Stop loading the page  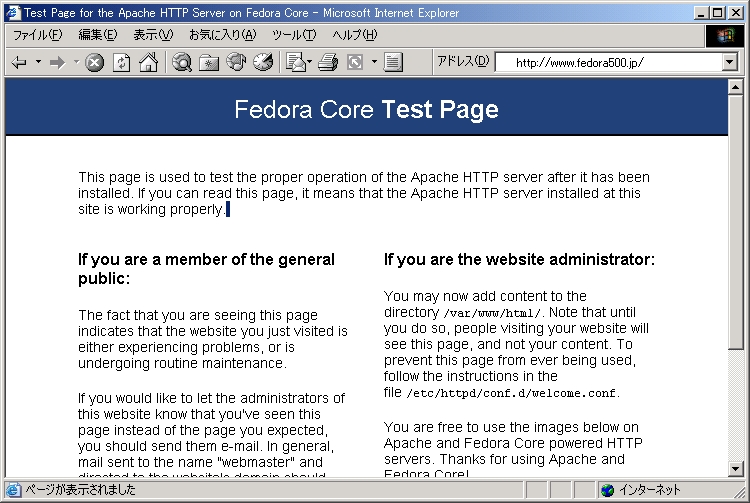pyautogui.click(x=94, y=63)
